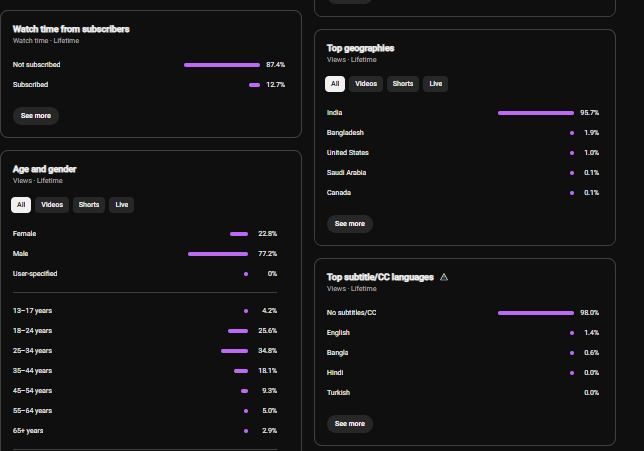The width and height of the screenshot is (644, 451).
Task: Pick Live chip in Top geographies
Action: [x=435, y=84]
